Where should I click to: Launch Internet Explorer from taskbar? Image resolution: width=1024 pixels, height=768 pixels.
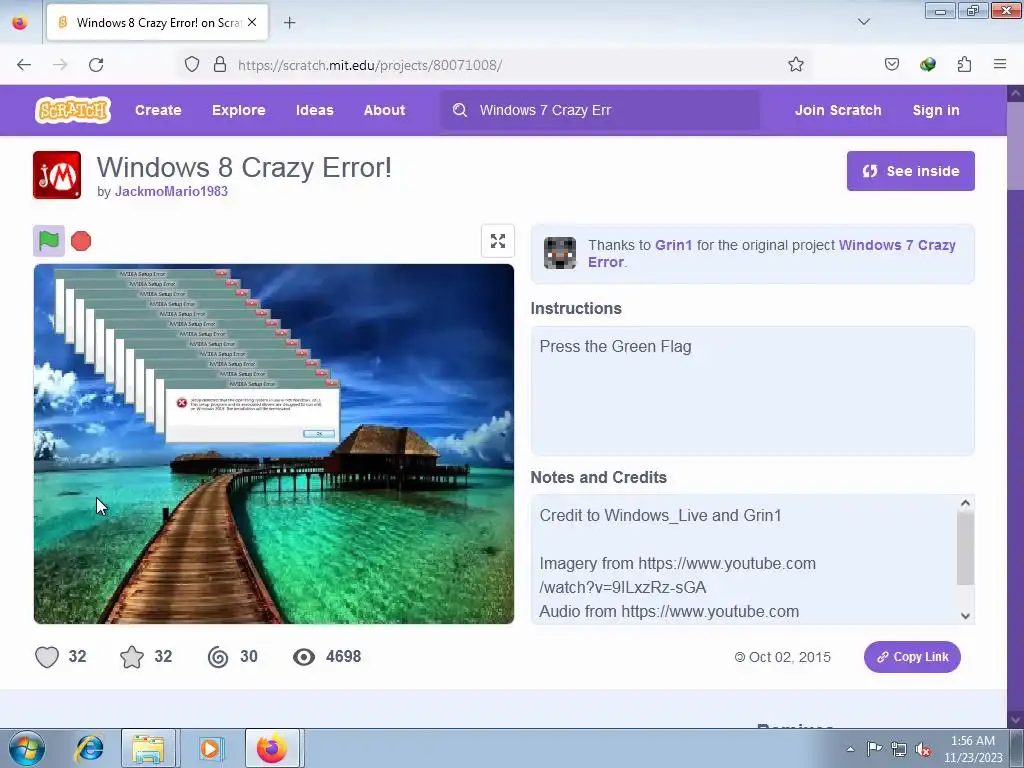(x=89, y=748)
